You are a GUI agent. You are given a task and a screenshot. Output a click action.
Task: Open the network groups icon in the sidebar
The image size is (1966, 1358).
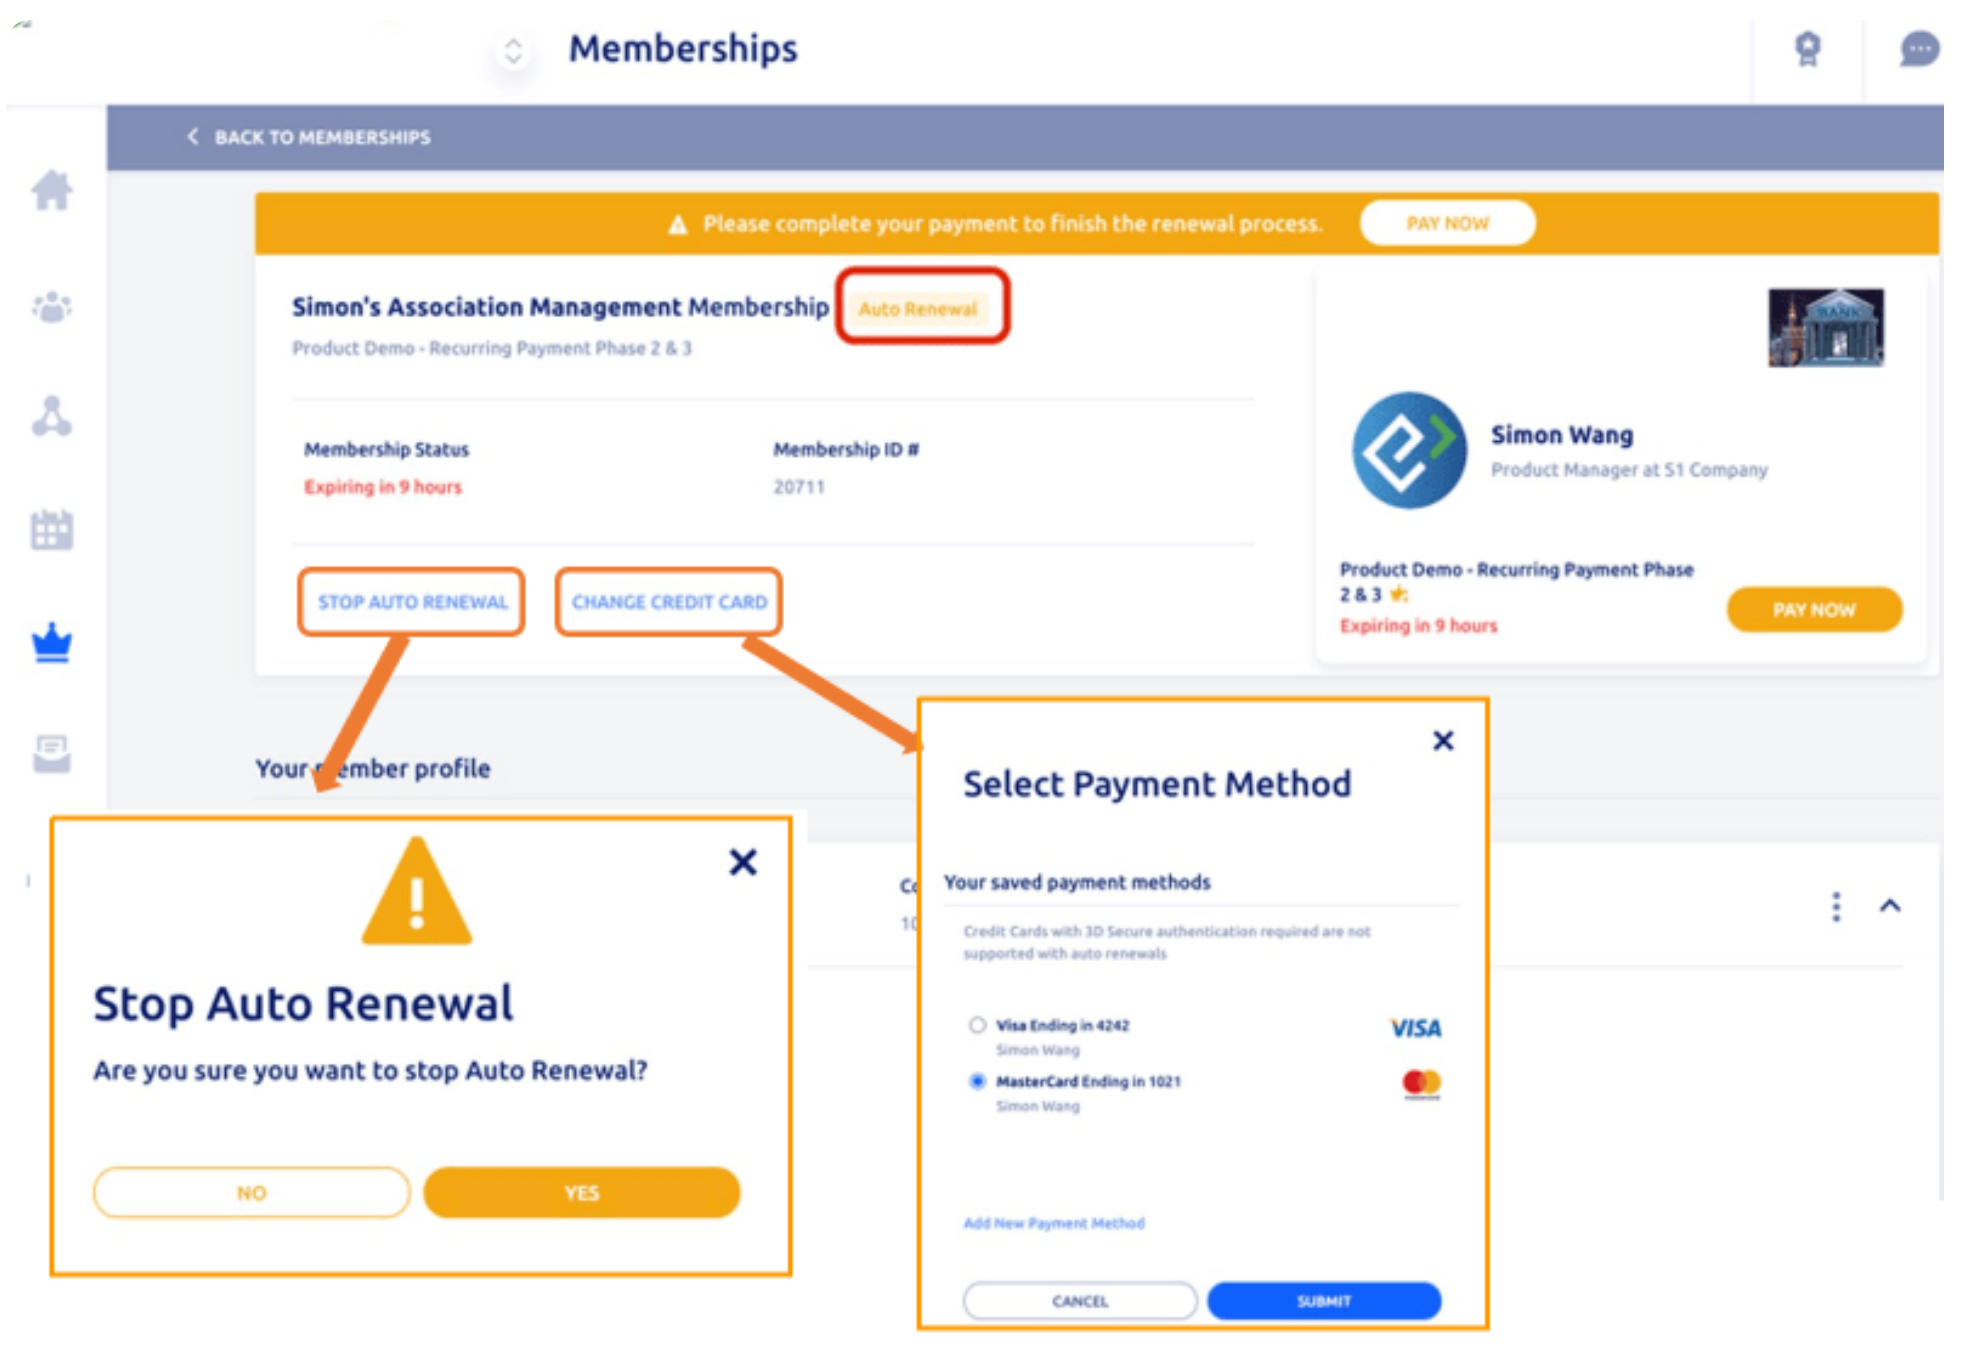coord(52,416)
